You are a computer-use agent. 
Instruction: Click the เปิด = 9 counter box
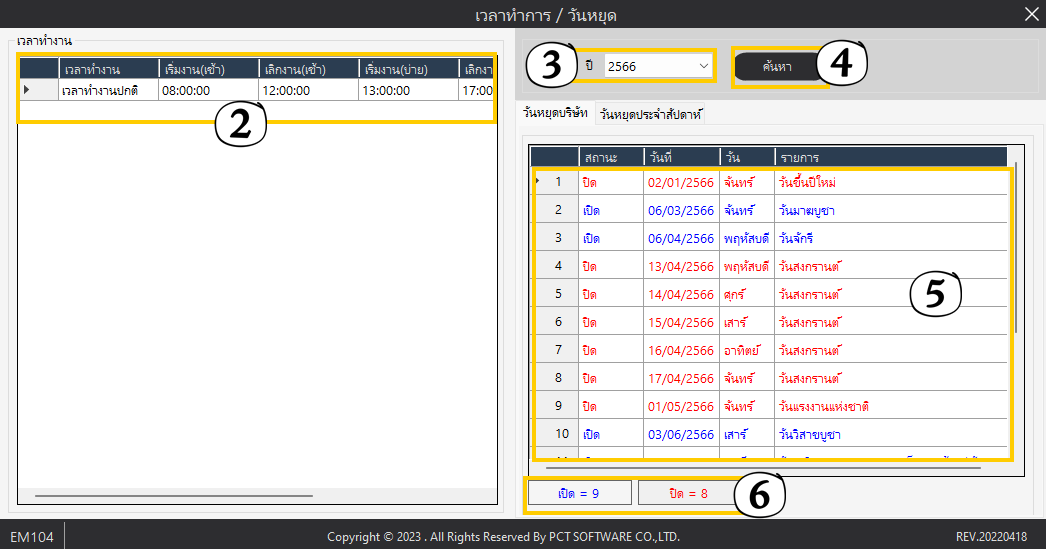click(x=581, y=493)
